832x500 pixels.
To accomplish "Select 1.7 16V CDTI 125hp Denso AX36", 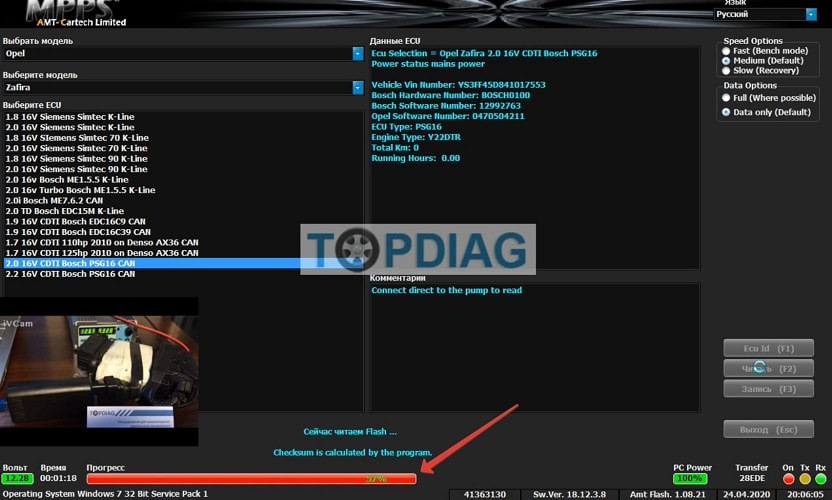I will tap(102, 253).
